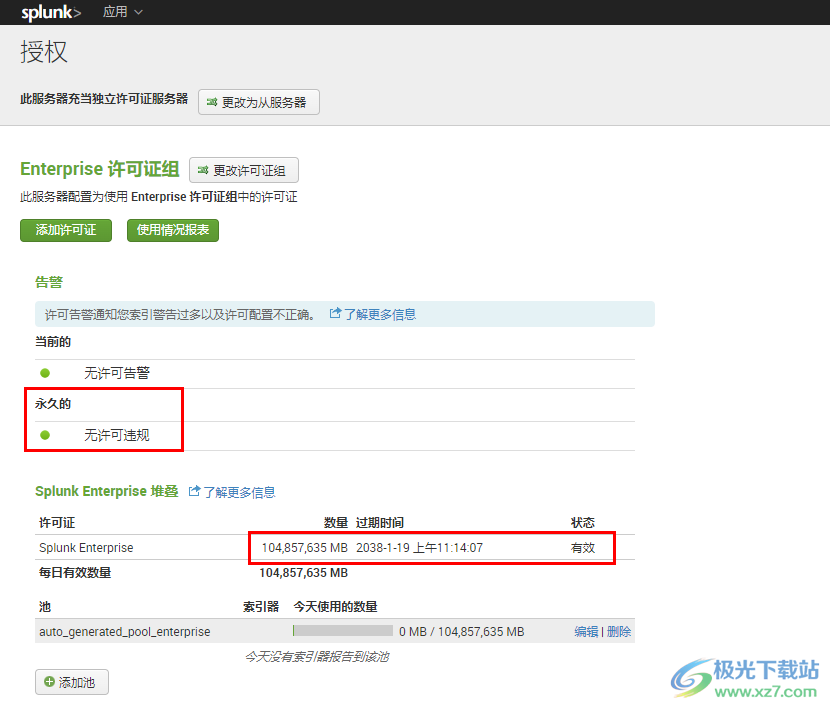
Task: Click the 更改为从服务器 button
Action: (x=259, y=102)
